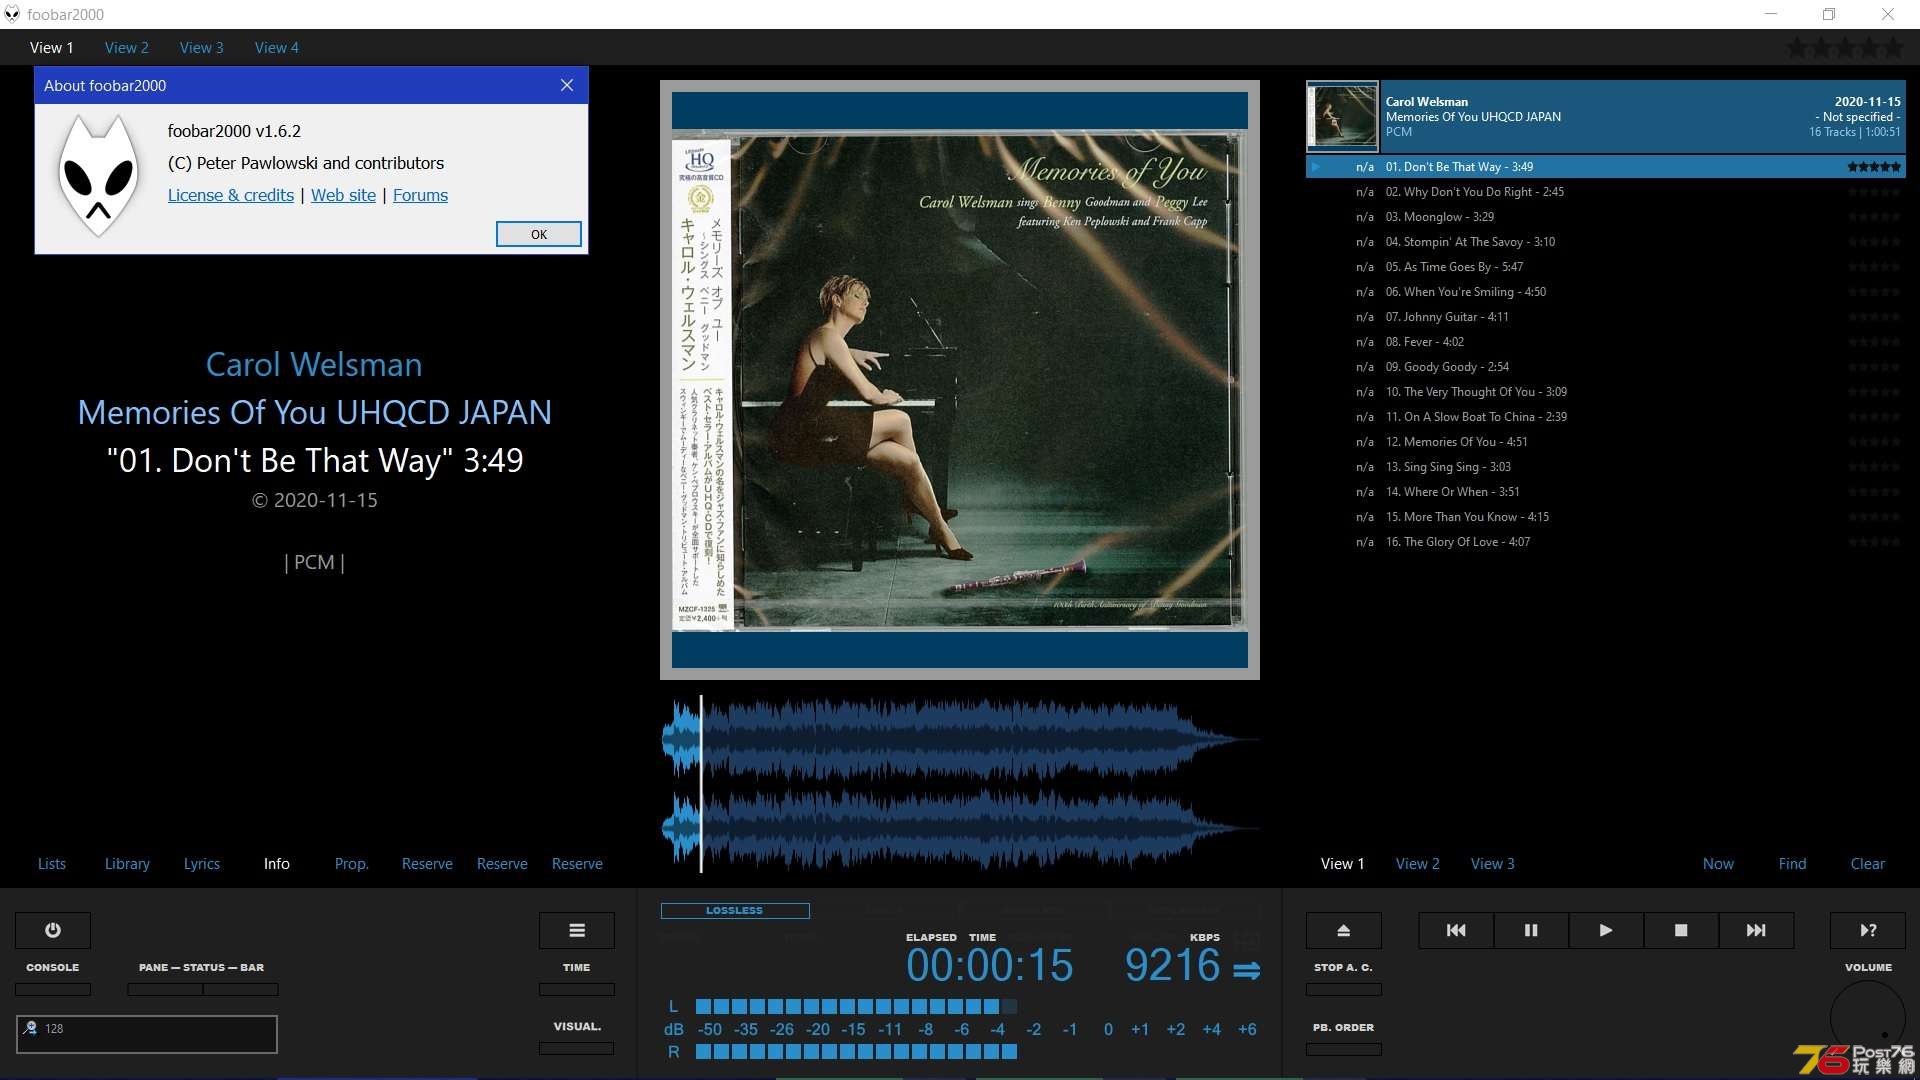Switch to View 2 top tab
The height and width of the screenshot is (1080, 1920).
pyautogui.click(x=127, y=47)
